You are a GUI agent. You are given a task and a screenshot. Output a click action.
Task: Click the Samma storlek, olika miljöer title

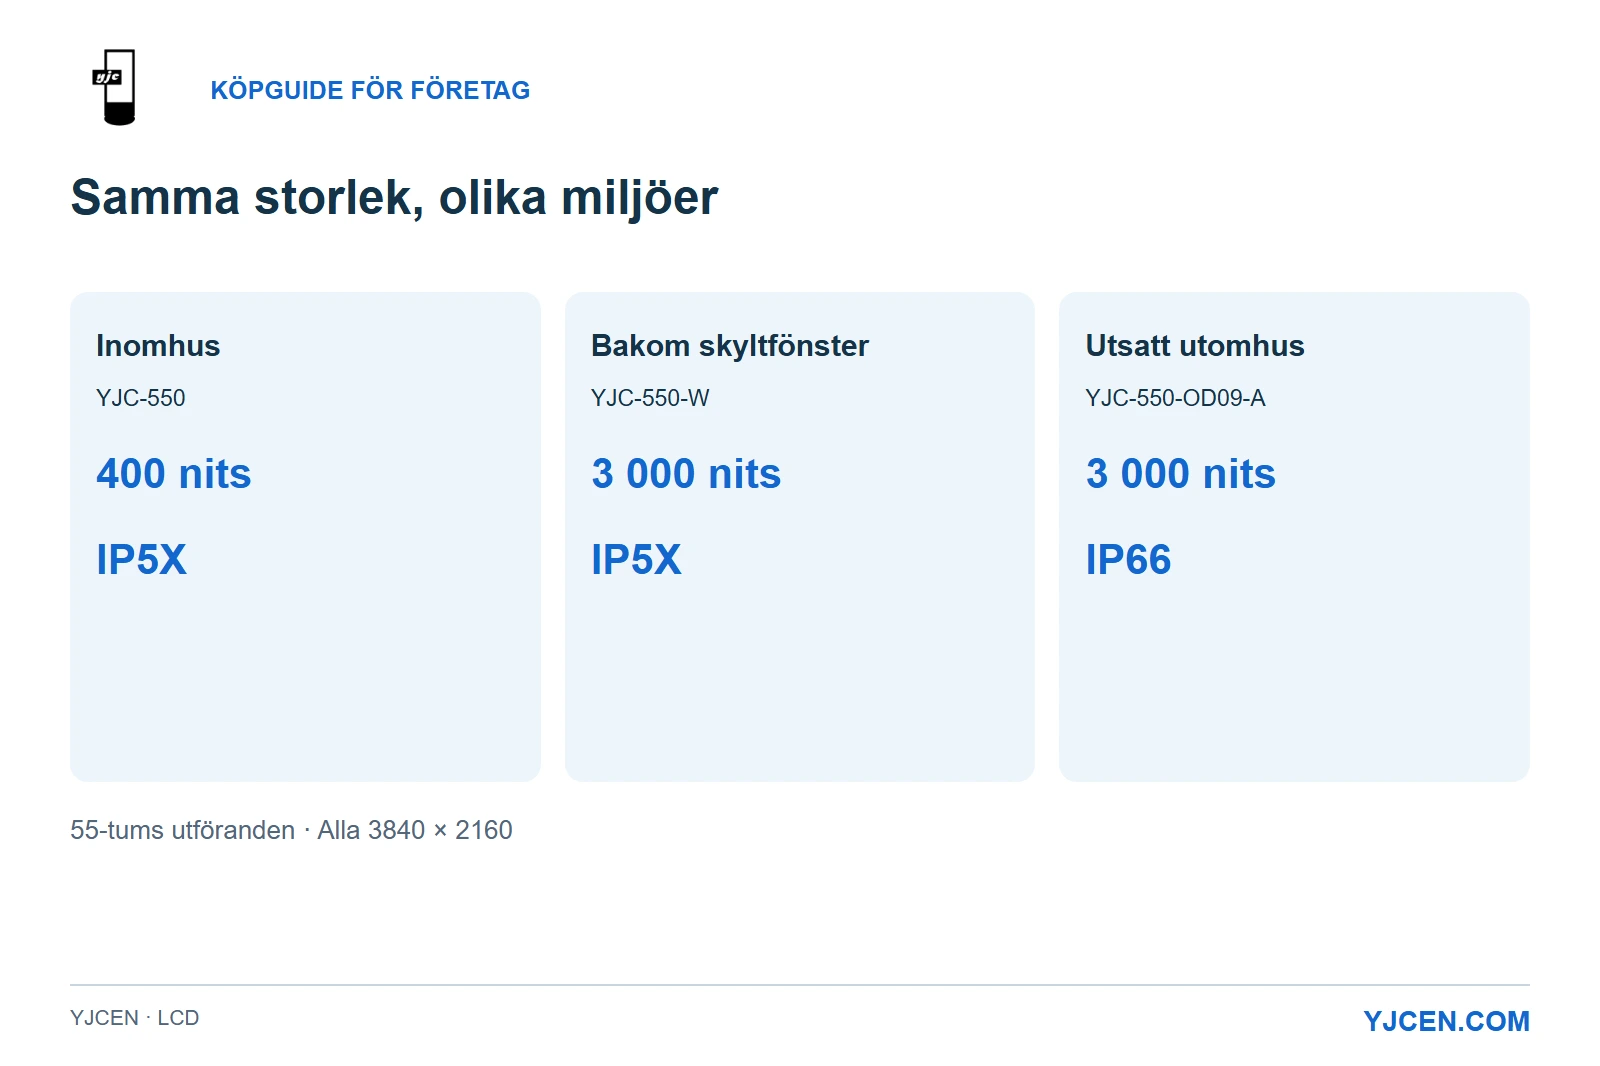point(394,197)
